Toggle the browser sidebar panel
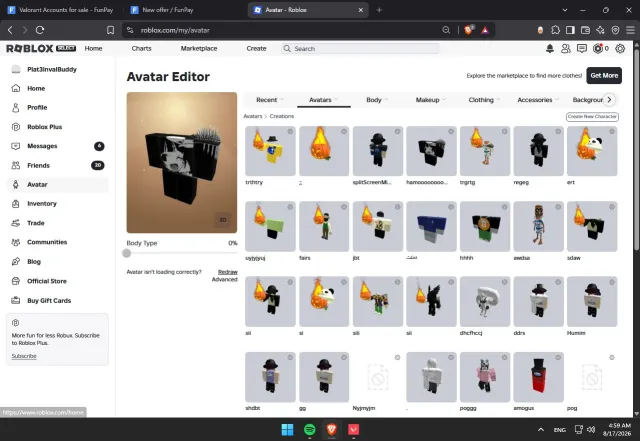This screenshot has height=441, width=640. pos(570,30)
